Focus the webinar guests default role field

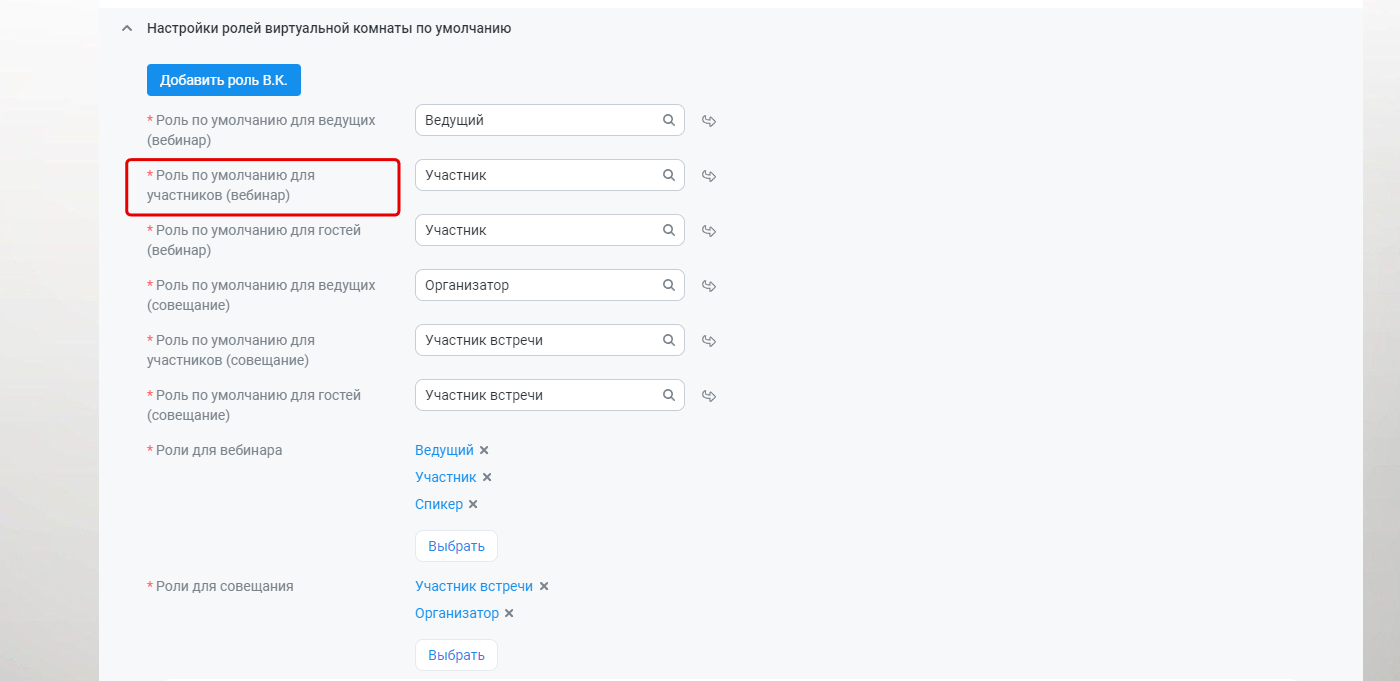[x=550, y=230]
